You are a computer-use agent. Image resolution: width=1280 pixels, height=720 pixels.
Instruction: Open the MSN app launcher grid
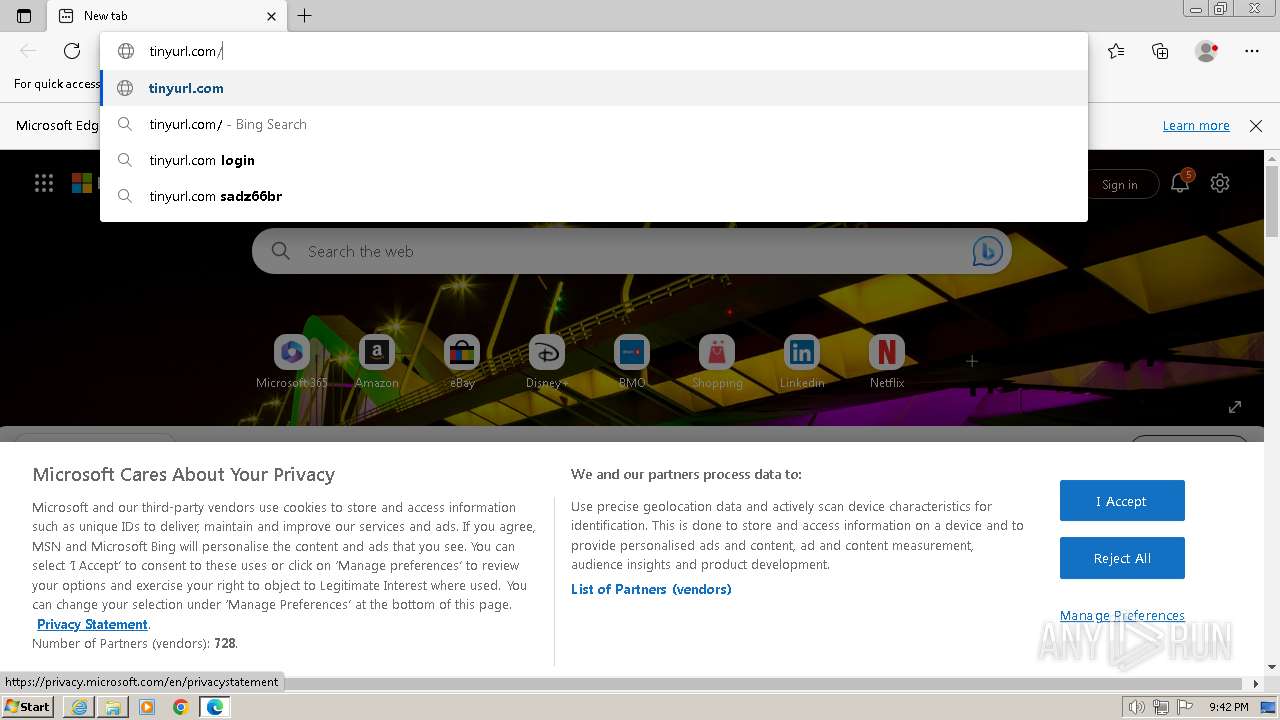(44, 183)
